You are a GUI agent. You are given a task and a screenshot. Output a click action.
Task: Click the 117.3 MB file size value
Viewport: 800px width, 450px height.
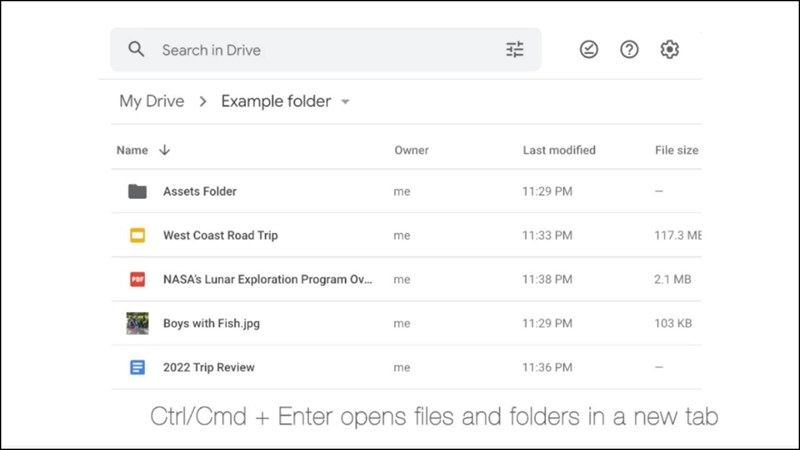678,235
